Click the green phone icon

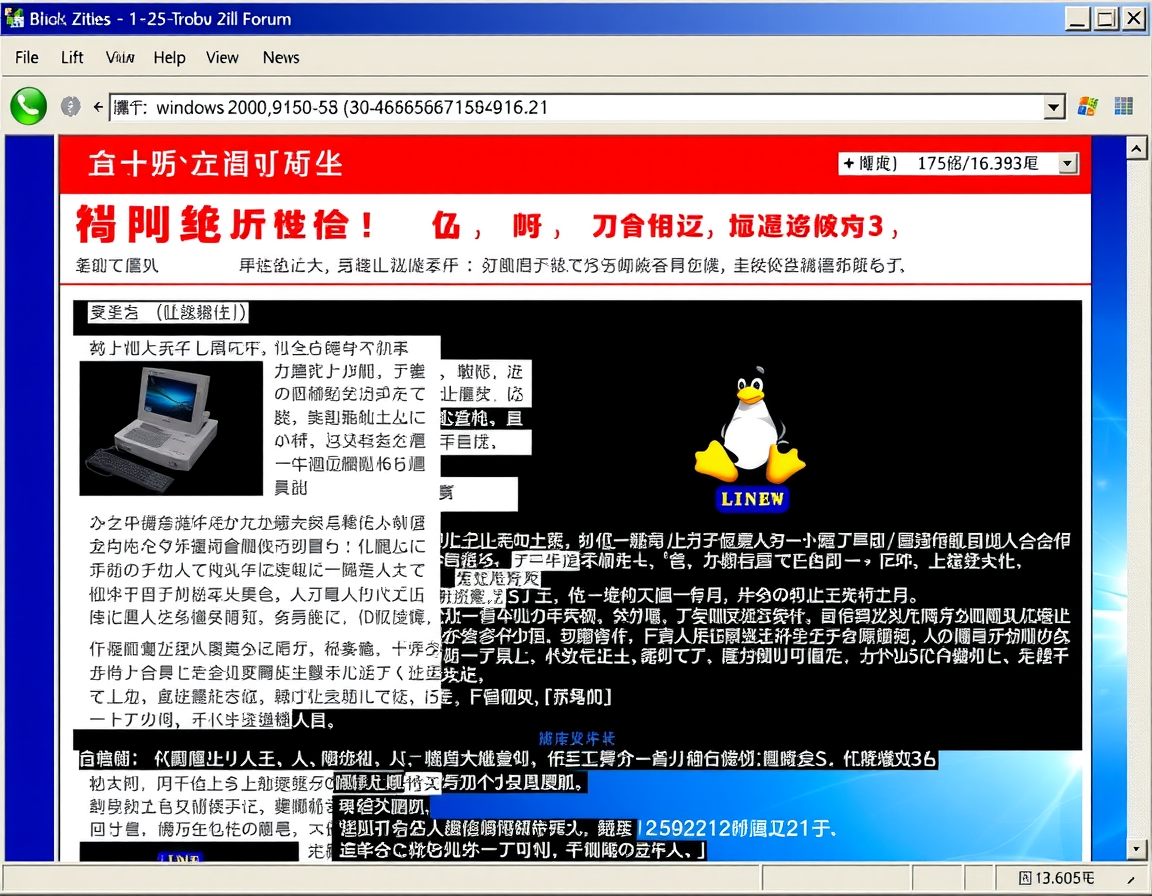pyautogui.click(x=29, y=106)
